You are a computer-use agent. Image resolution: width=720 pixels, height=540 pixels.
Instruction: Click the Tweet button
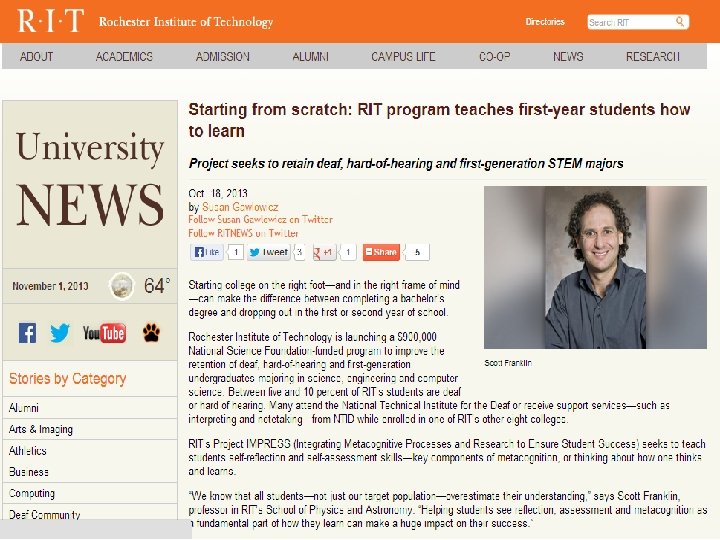(x=269, y=252)
